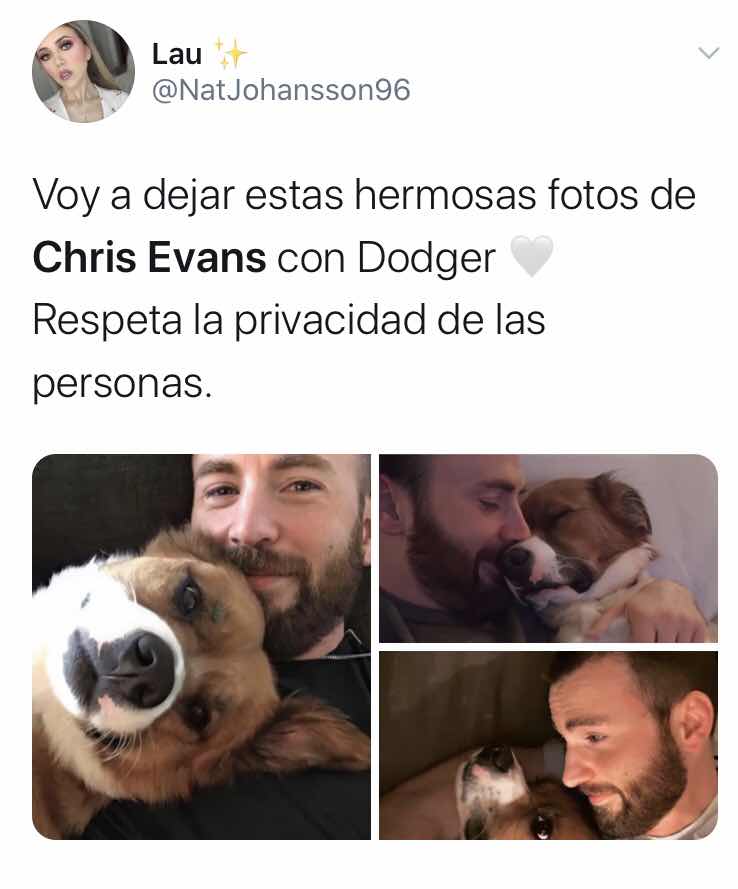Open the top-right photo of sleeping dog

pyautogui.click(x=548, y=548)
